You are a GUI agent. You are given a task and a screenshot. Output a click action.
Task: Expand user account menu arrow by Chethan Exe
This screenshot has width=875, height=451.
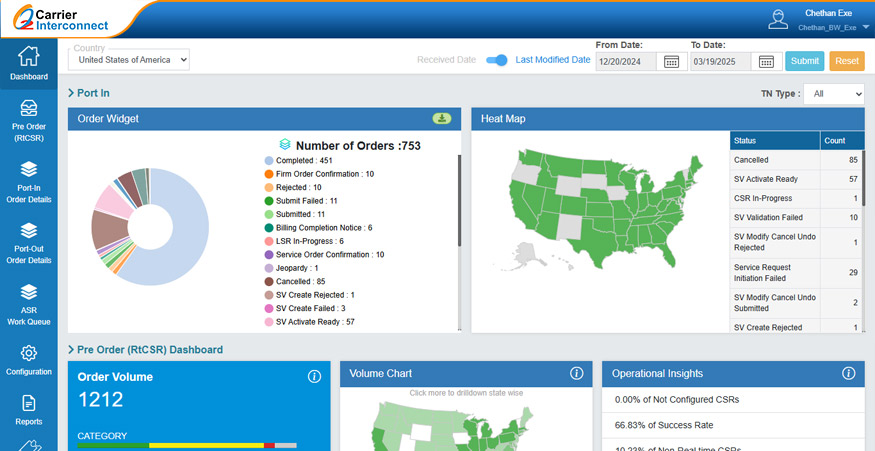(865, 27)
